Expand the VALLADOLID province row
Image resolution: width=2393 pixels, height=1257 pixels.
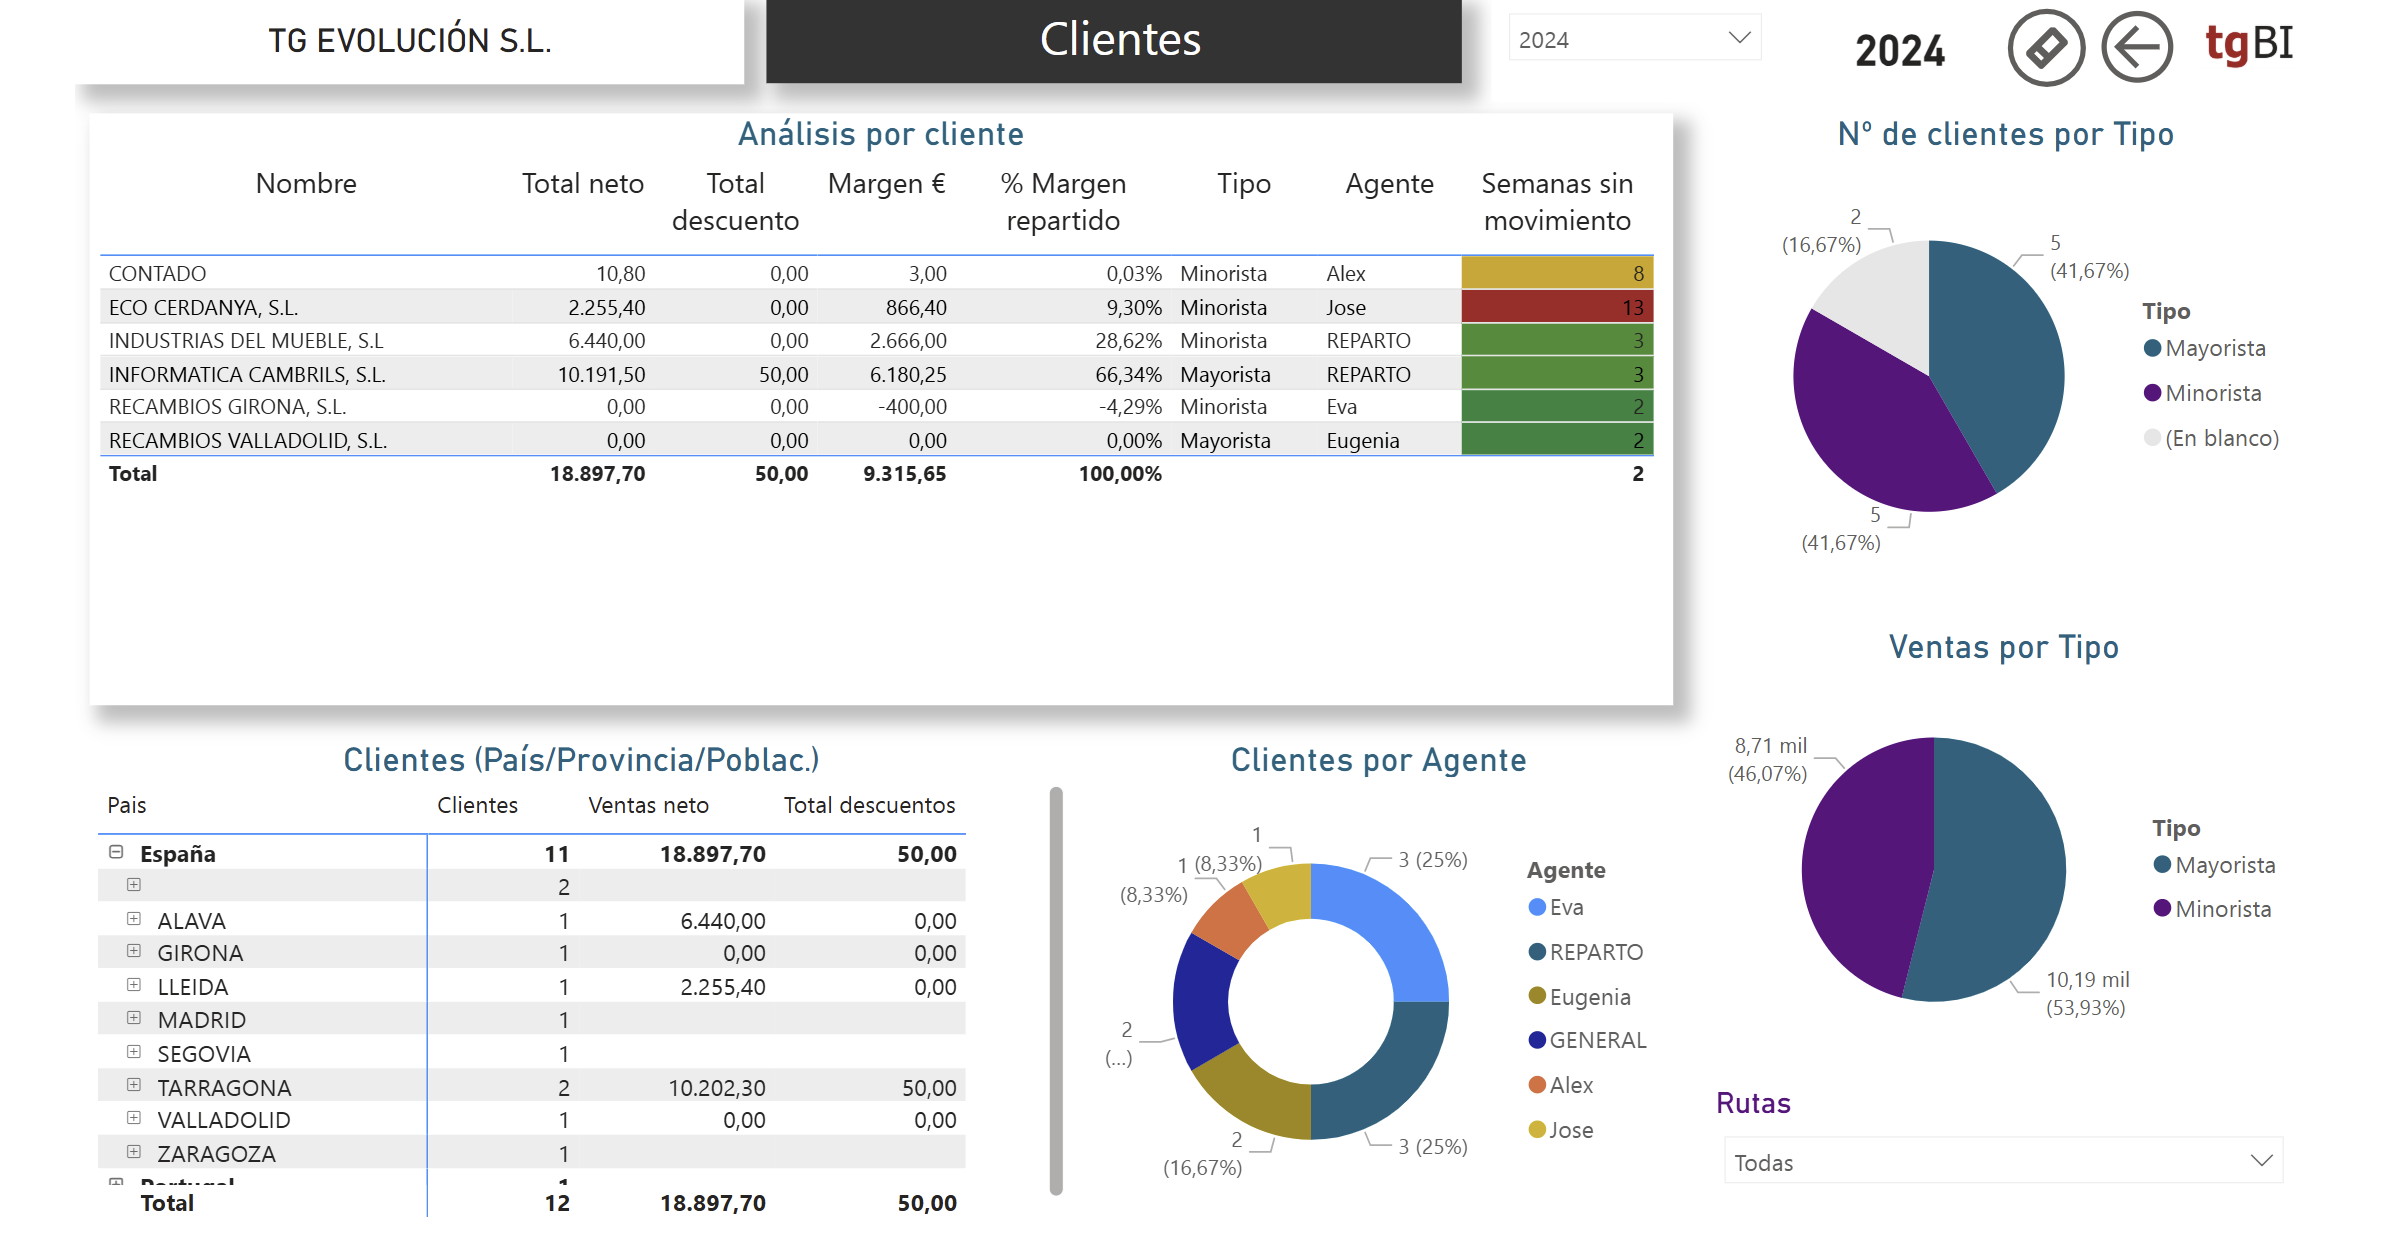(134, 1118)
